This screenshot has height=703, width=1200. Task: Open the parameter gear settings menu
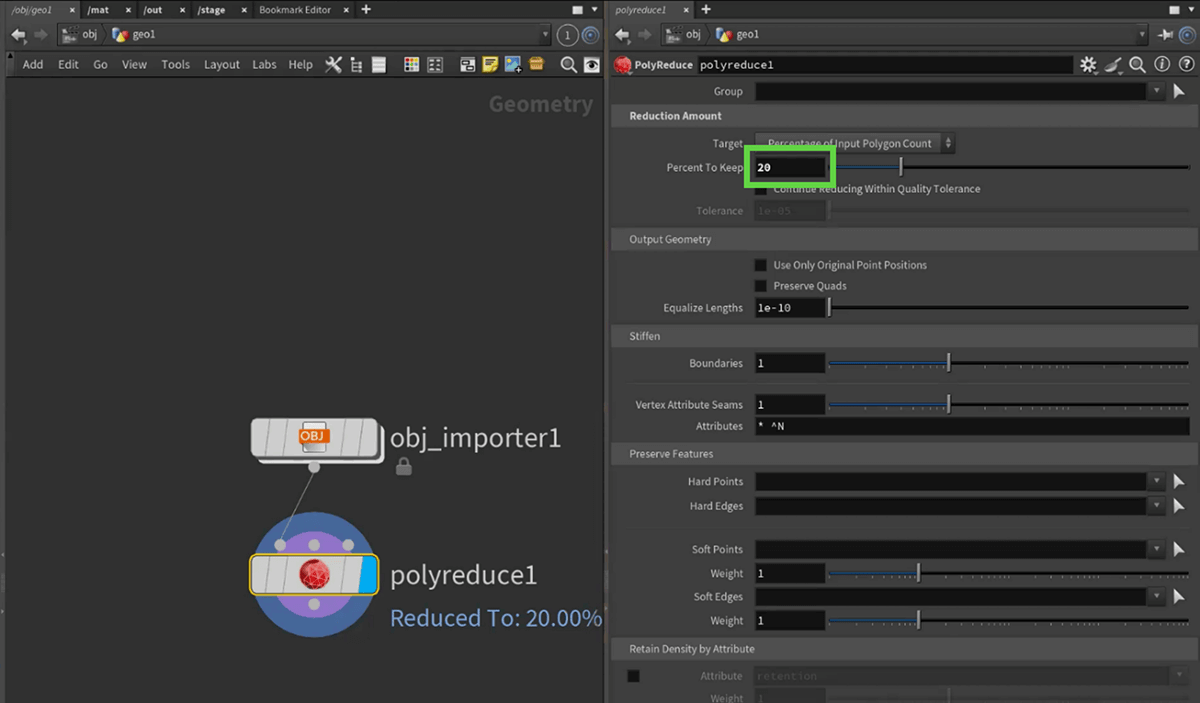(x=1088, y=65)
